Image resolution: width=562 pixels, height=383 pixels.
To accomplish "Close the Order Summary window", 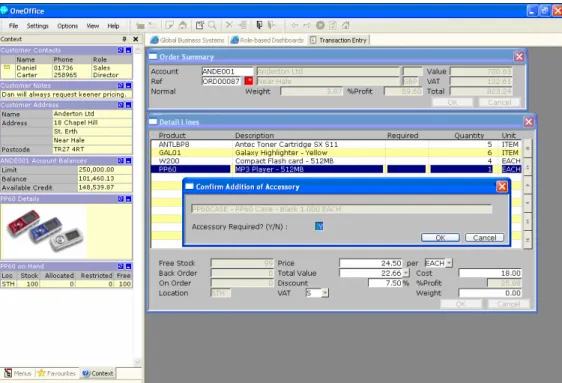I will (519, 57).
